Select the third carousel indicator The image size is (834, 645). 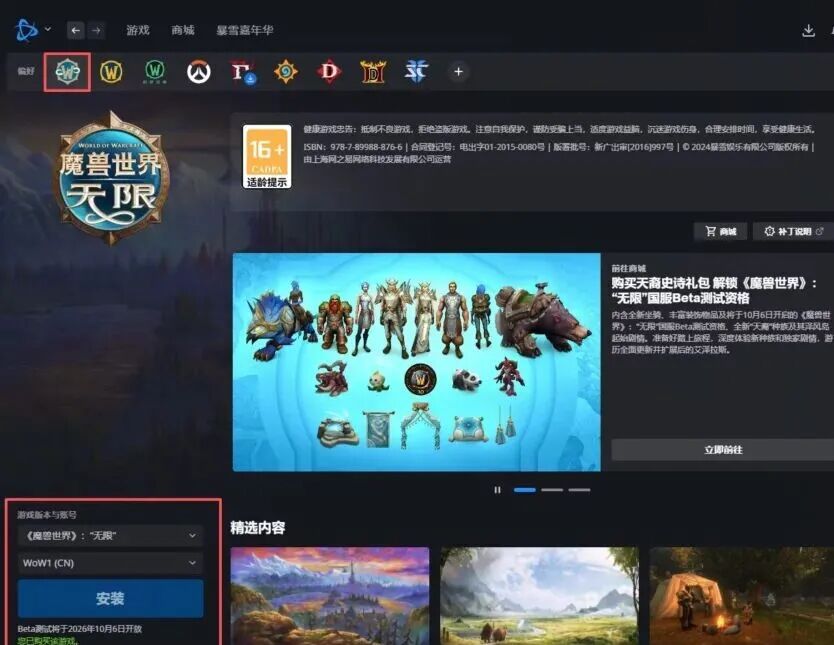[x=579, y=490]
